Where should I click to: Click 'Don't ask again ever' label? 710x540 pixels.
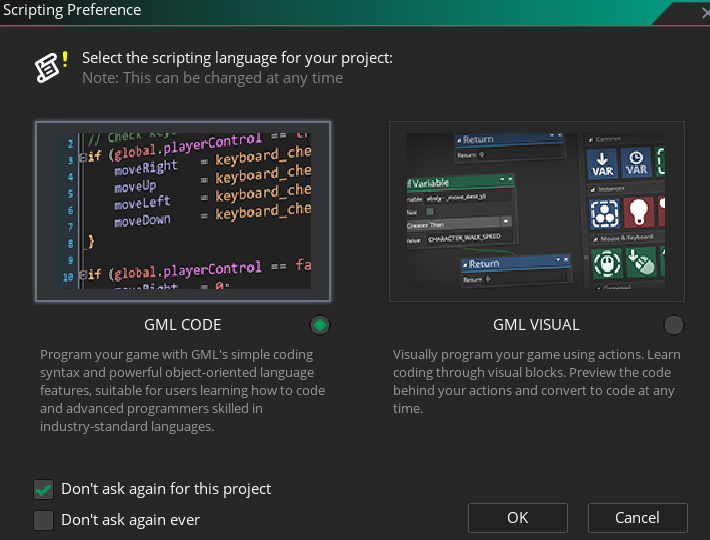click(x=130, y=520)
